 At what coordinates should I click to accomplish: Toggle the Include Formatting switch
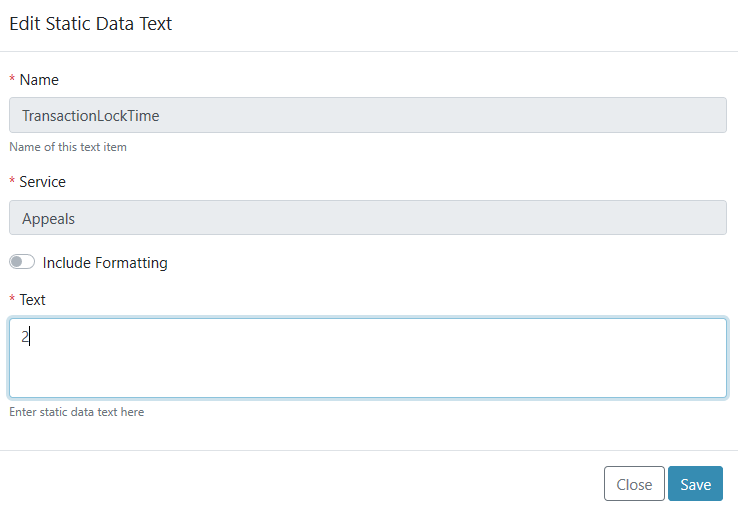tap(22, 263)
